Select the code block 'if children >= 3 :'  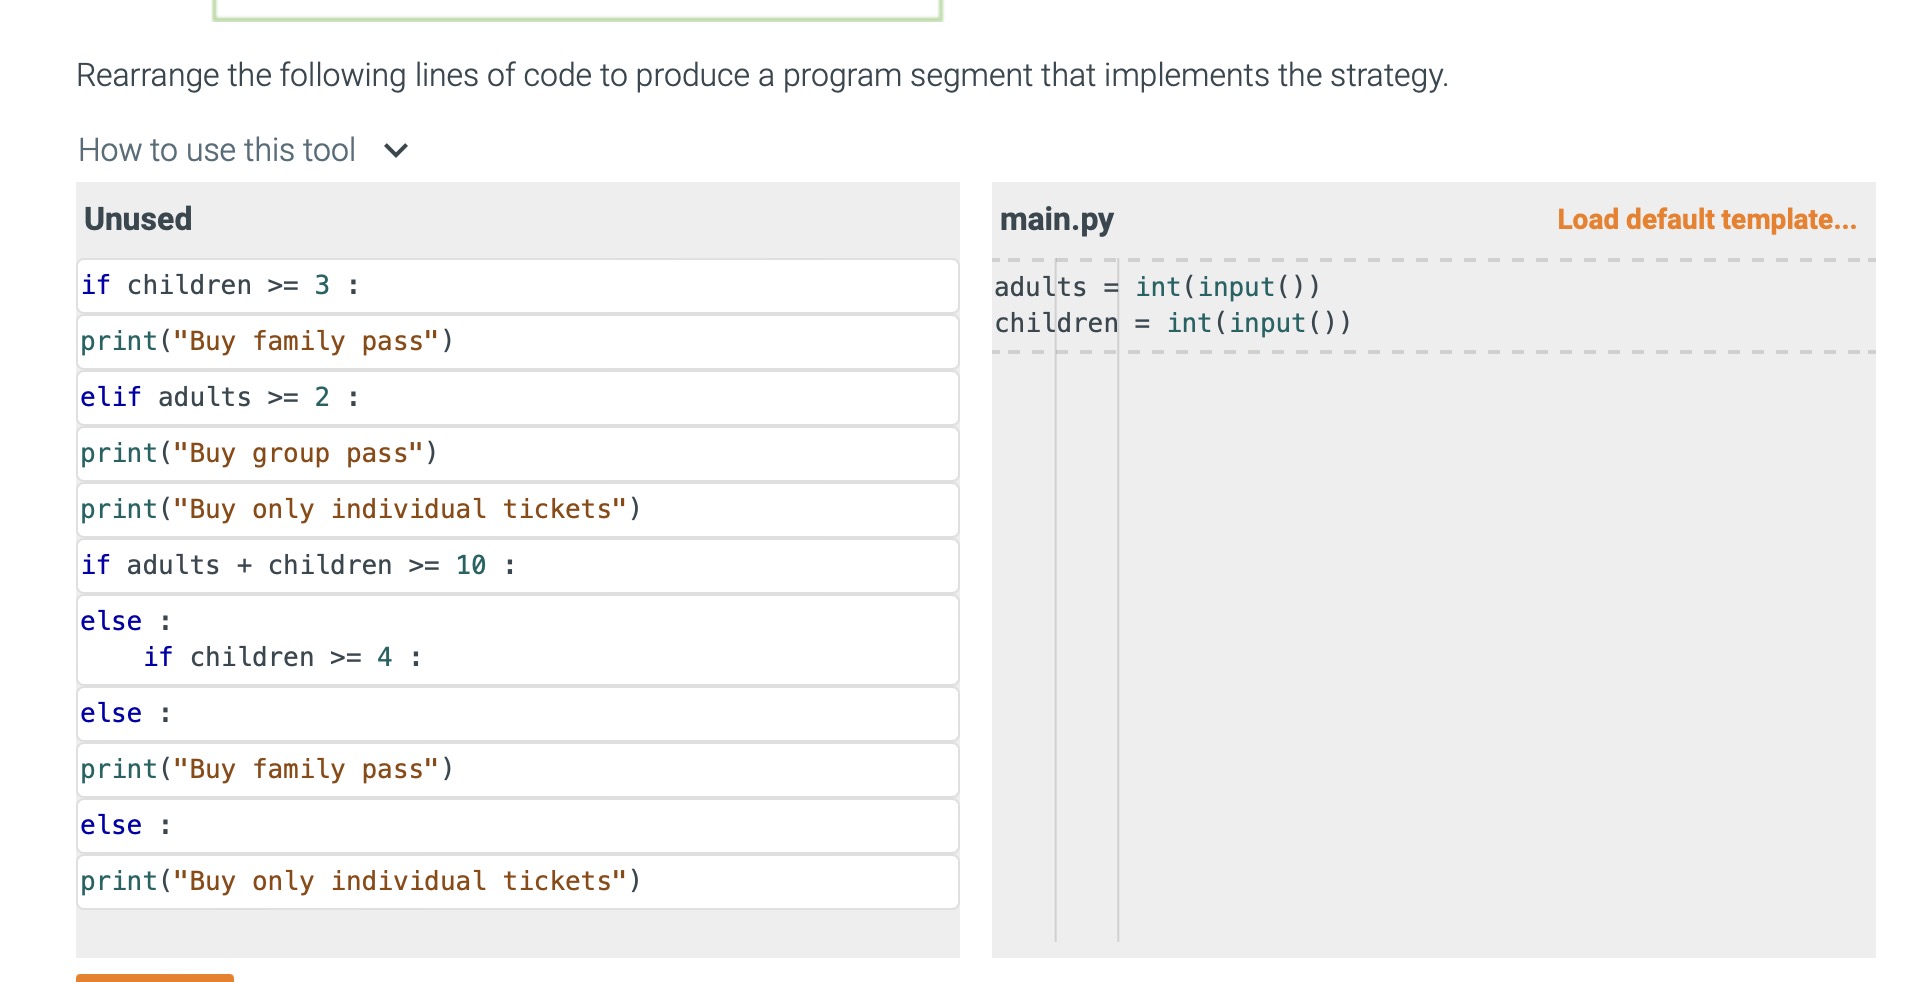pyautogui.click(x=517, y=285)
